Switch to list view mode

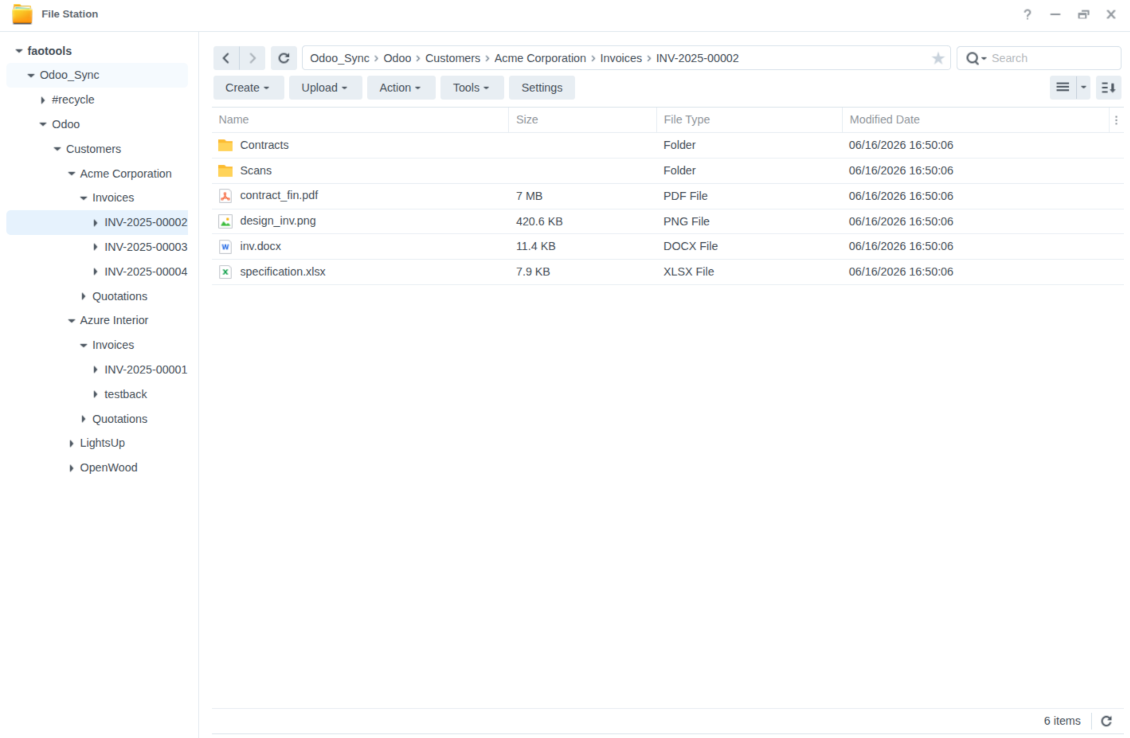[1062, 88]
